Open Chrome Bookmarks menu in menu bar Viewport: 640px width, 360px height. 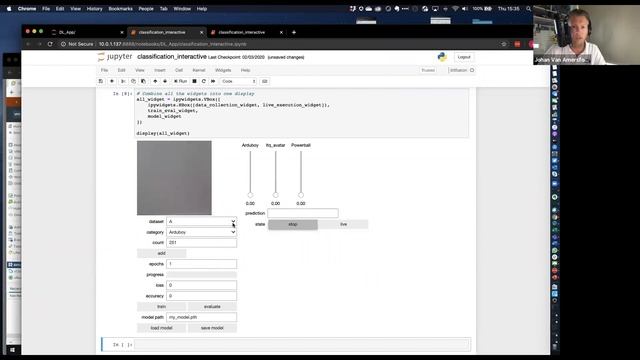[x=120, y=9]
